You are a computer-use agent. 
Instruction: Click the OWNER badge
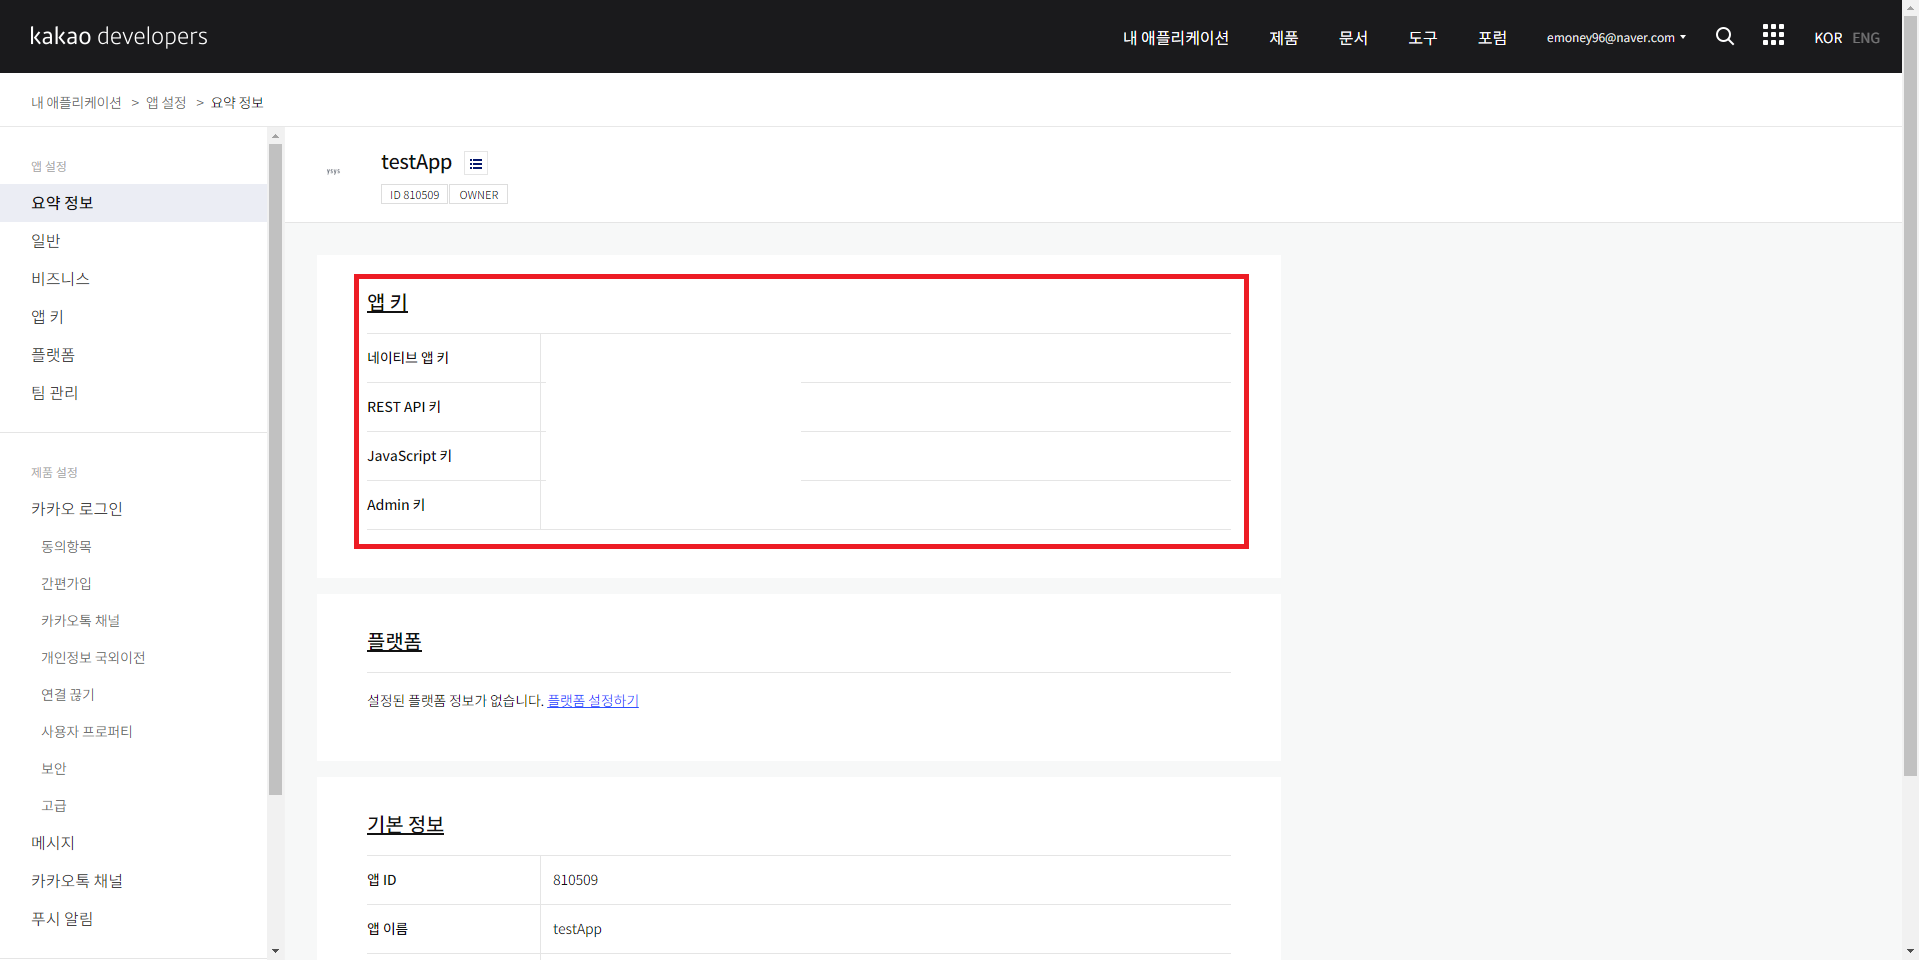pos(479,195)
